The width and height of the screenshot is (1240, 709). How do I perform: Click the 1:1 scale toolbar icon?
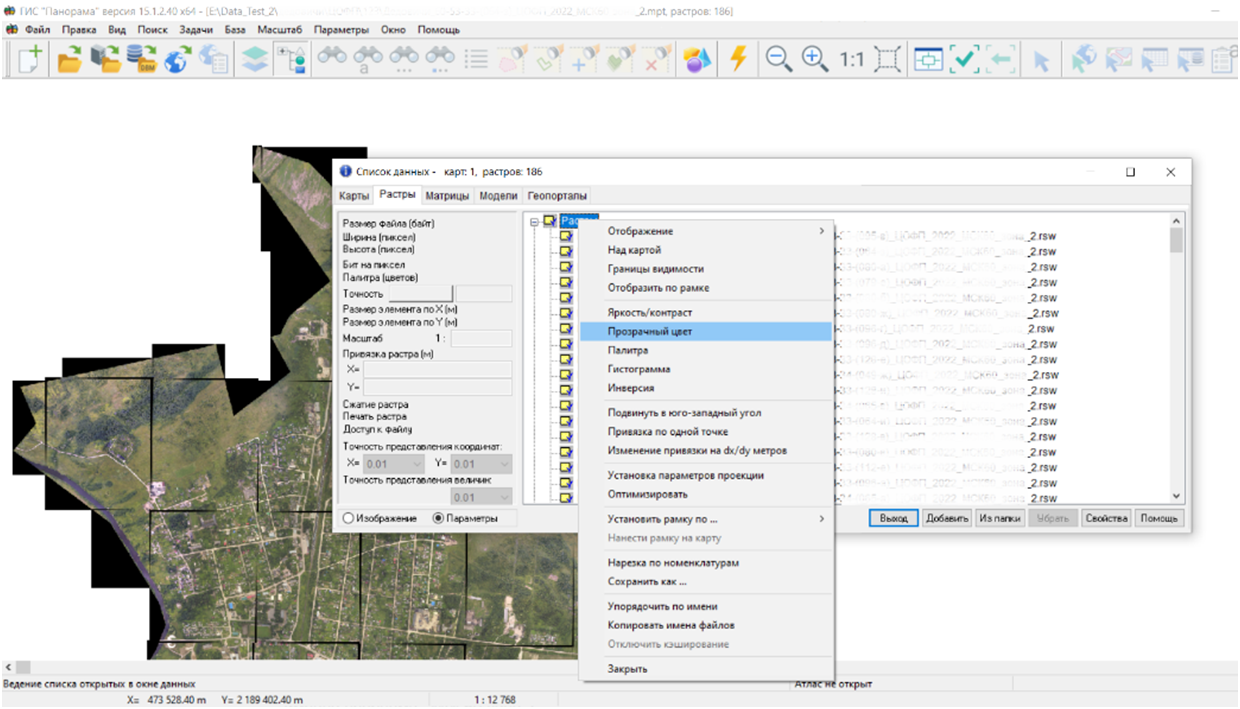click(x=851, y=60)
